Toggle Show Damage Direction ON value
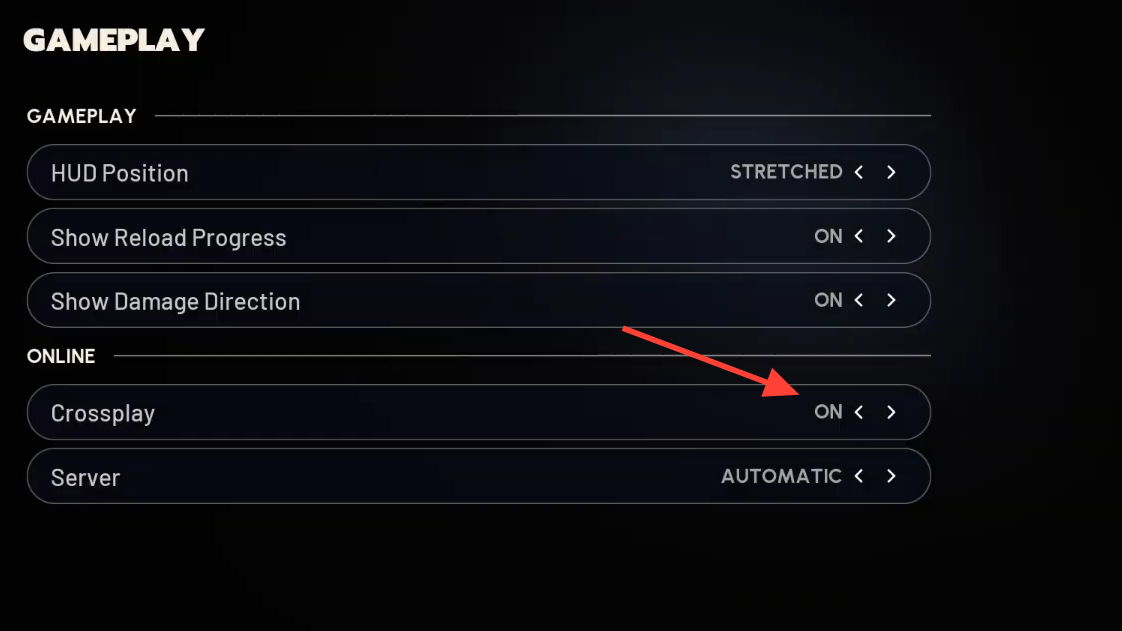The width and height of the screenshot is (1122, 631). pyautogui.click(x=828, y=300)
